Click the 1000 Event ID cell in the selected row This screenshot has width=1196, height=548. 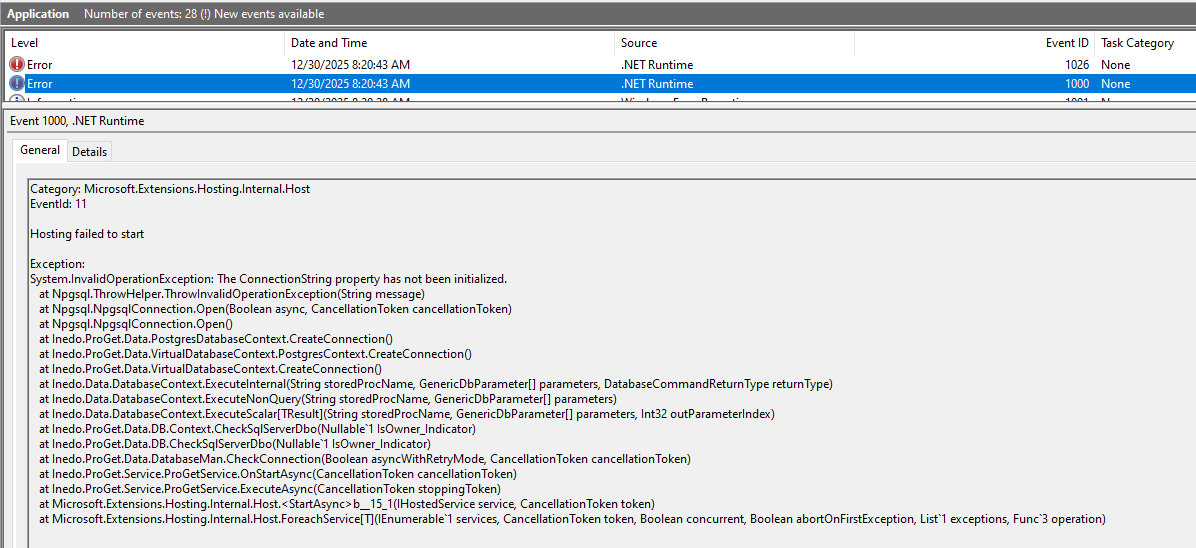1076,84
